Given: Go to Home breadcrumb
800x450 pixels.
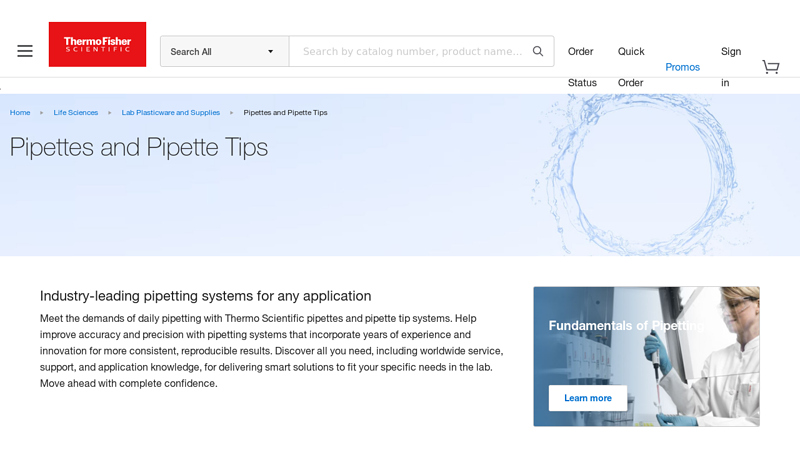Looking at the screenshot, I should pyautogui.click(x=20, y=112).
